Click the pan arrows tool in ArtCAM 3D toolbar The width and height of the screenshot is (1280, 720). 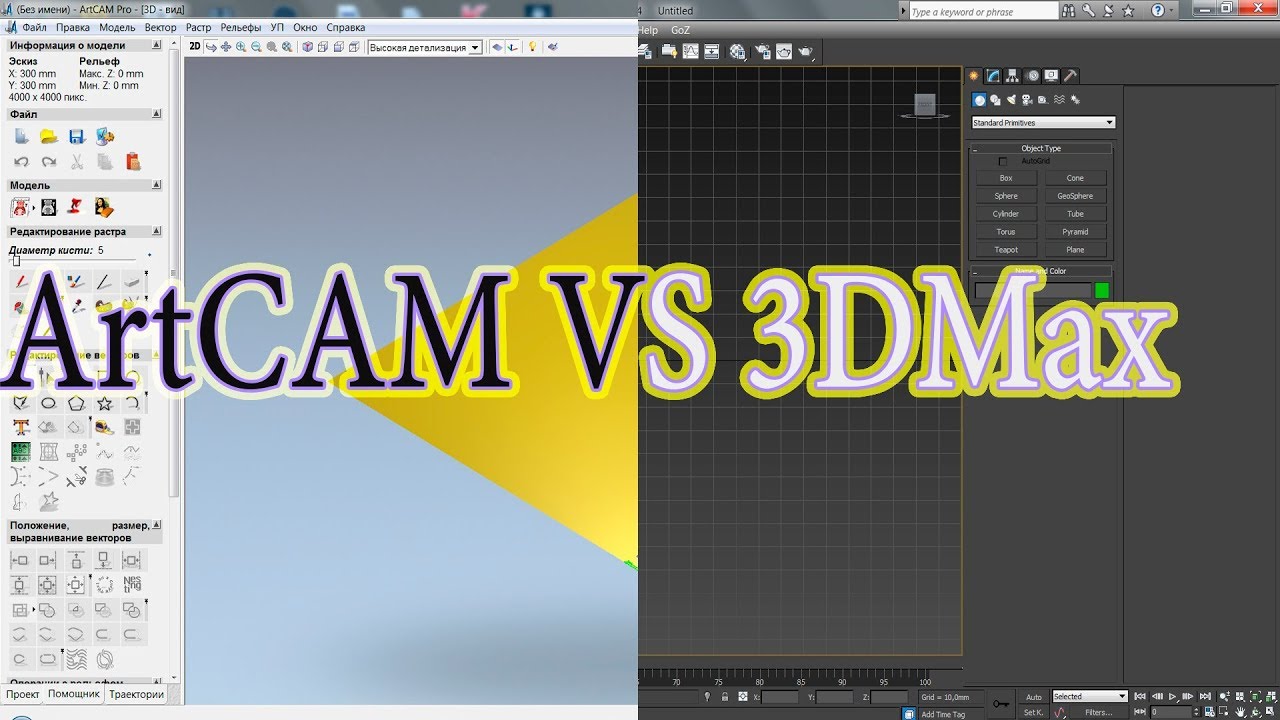[226, 47]
